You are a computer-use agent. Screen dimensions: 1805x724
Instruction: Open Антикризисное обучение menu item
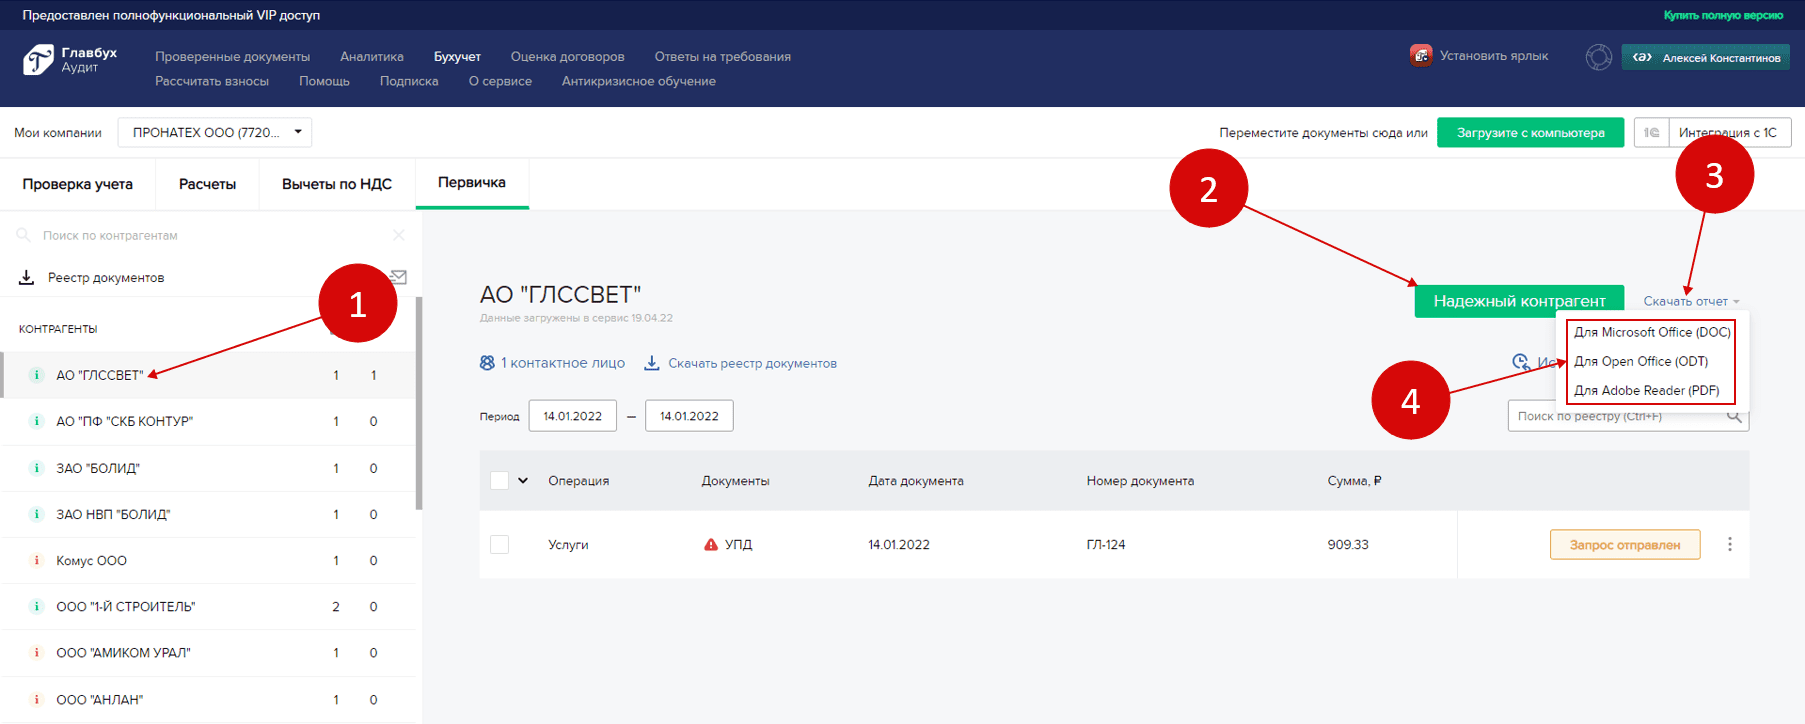tap(639, 81)
